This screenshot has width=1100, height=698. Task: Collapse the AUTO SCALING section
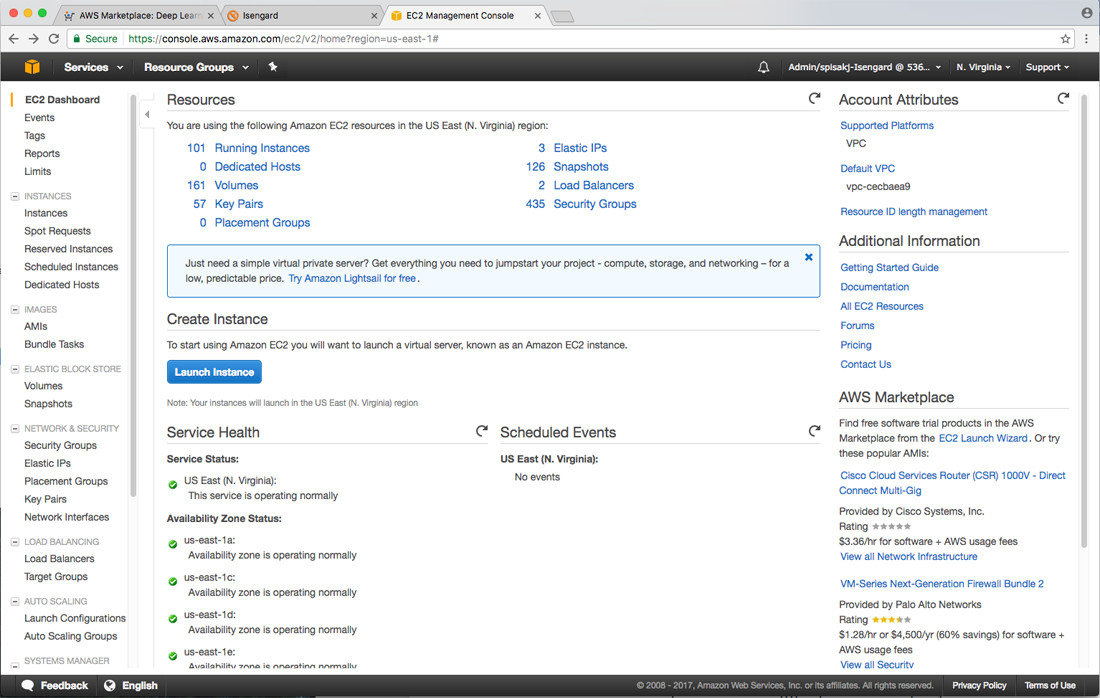[15, 602]
